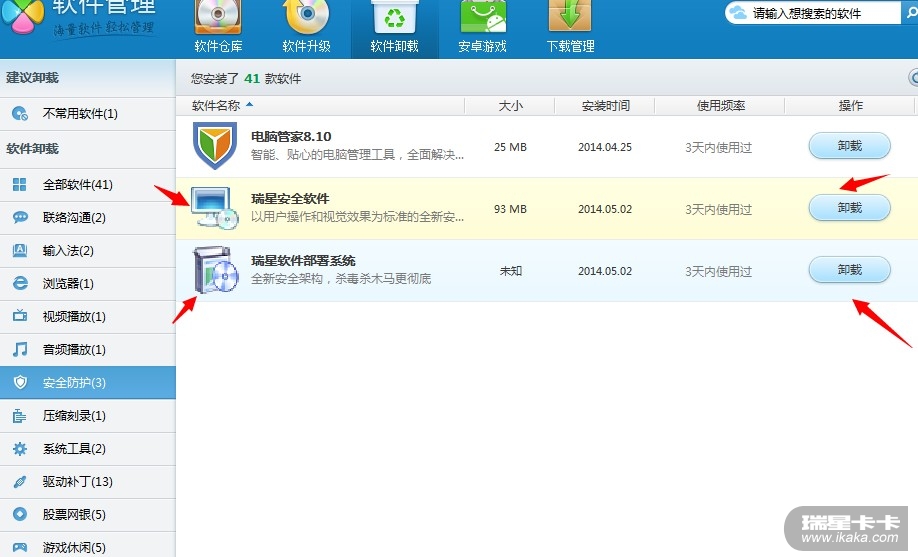This screenshot has height=557, width=918.
Task: Select 输入法(2) category
Action: click(x=88, y=251)
